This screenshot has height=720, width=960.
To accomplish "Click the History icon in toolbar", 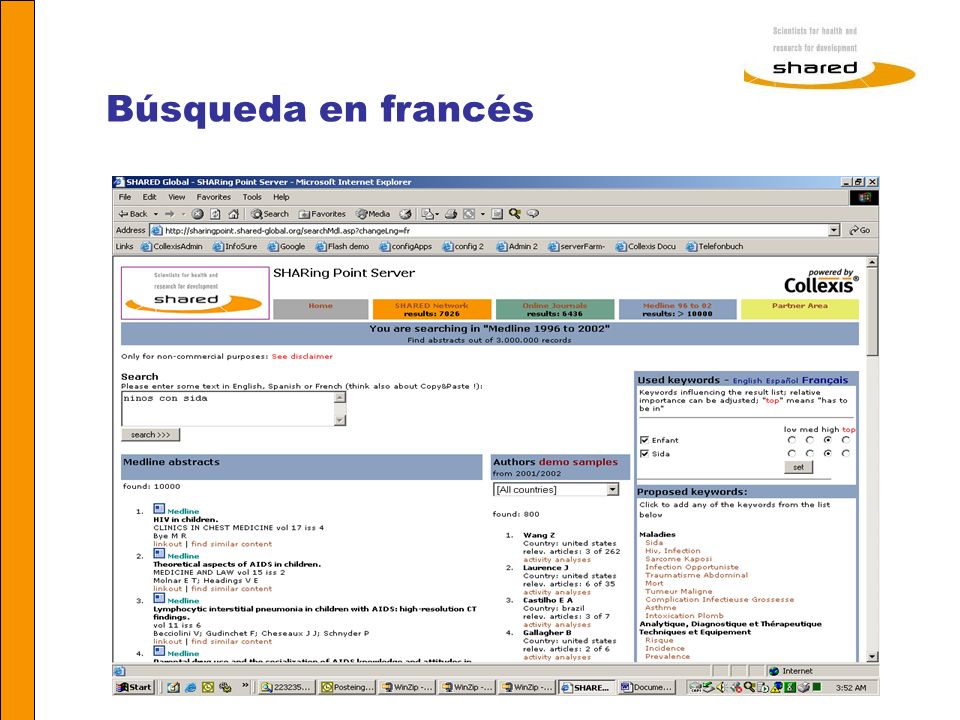I will [x=405, y=214].
